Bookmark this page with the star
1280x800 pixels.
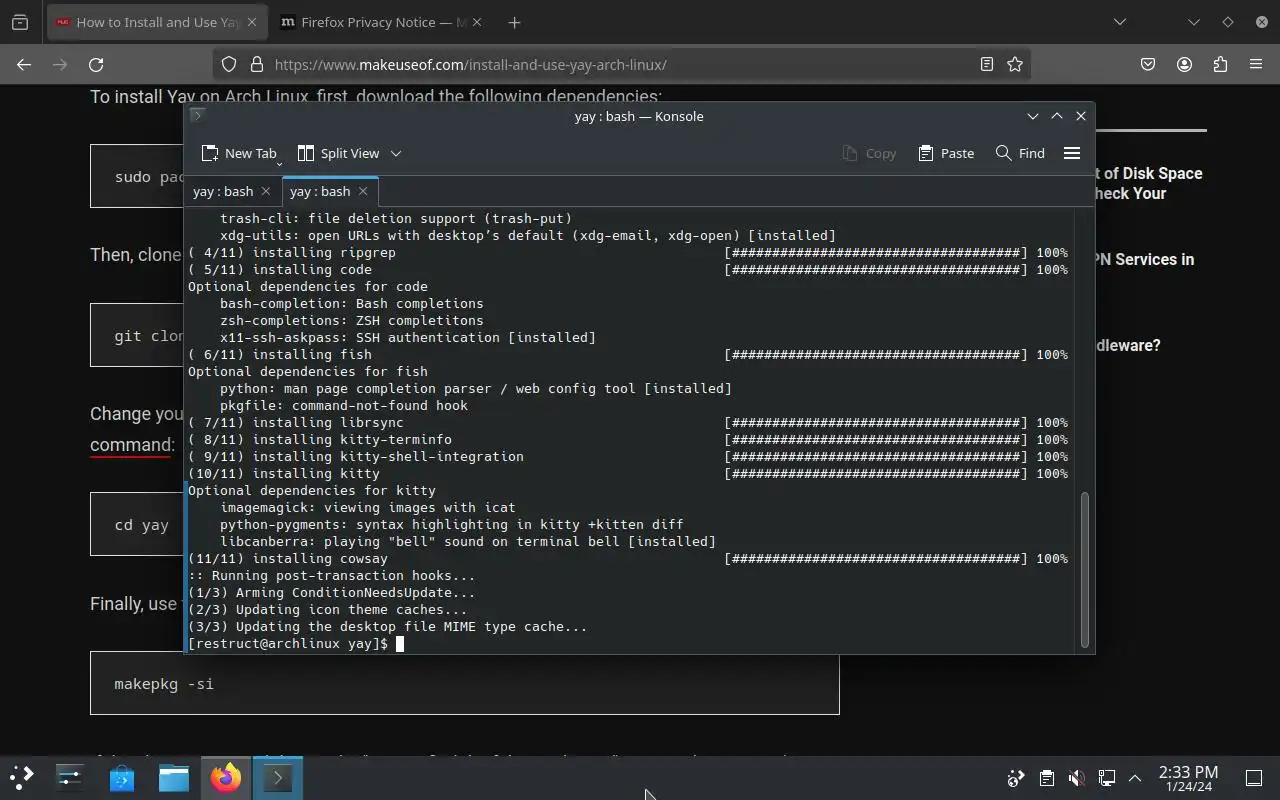pyautogui.click(x=1015, y=64)
